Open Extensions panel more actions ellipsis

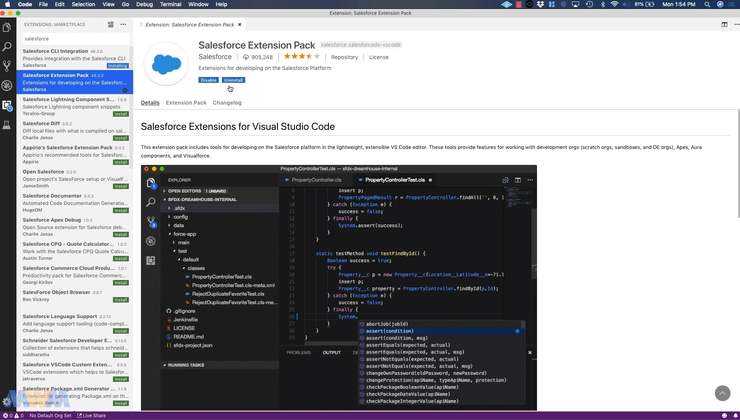(x=123, y=24)
